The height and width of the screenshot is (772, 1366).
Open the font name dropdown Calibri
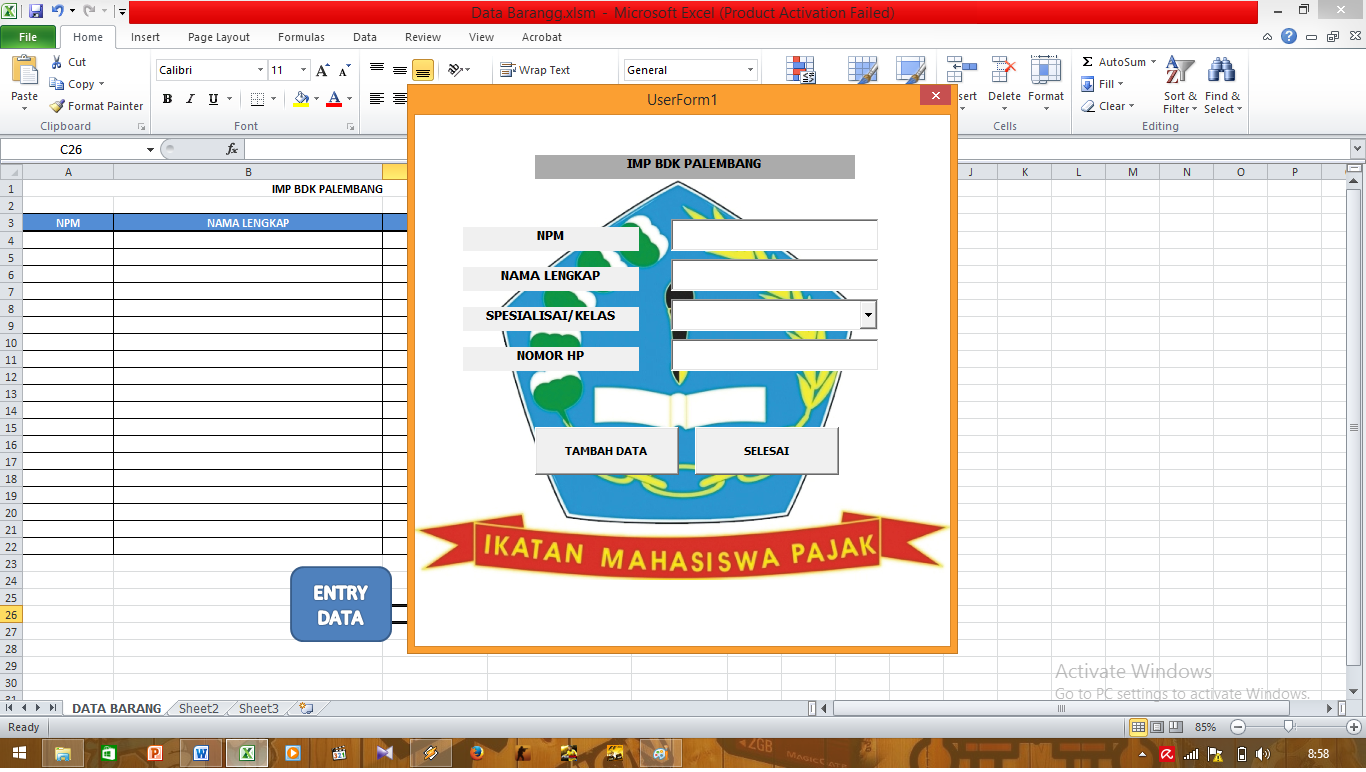point(260,70)
